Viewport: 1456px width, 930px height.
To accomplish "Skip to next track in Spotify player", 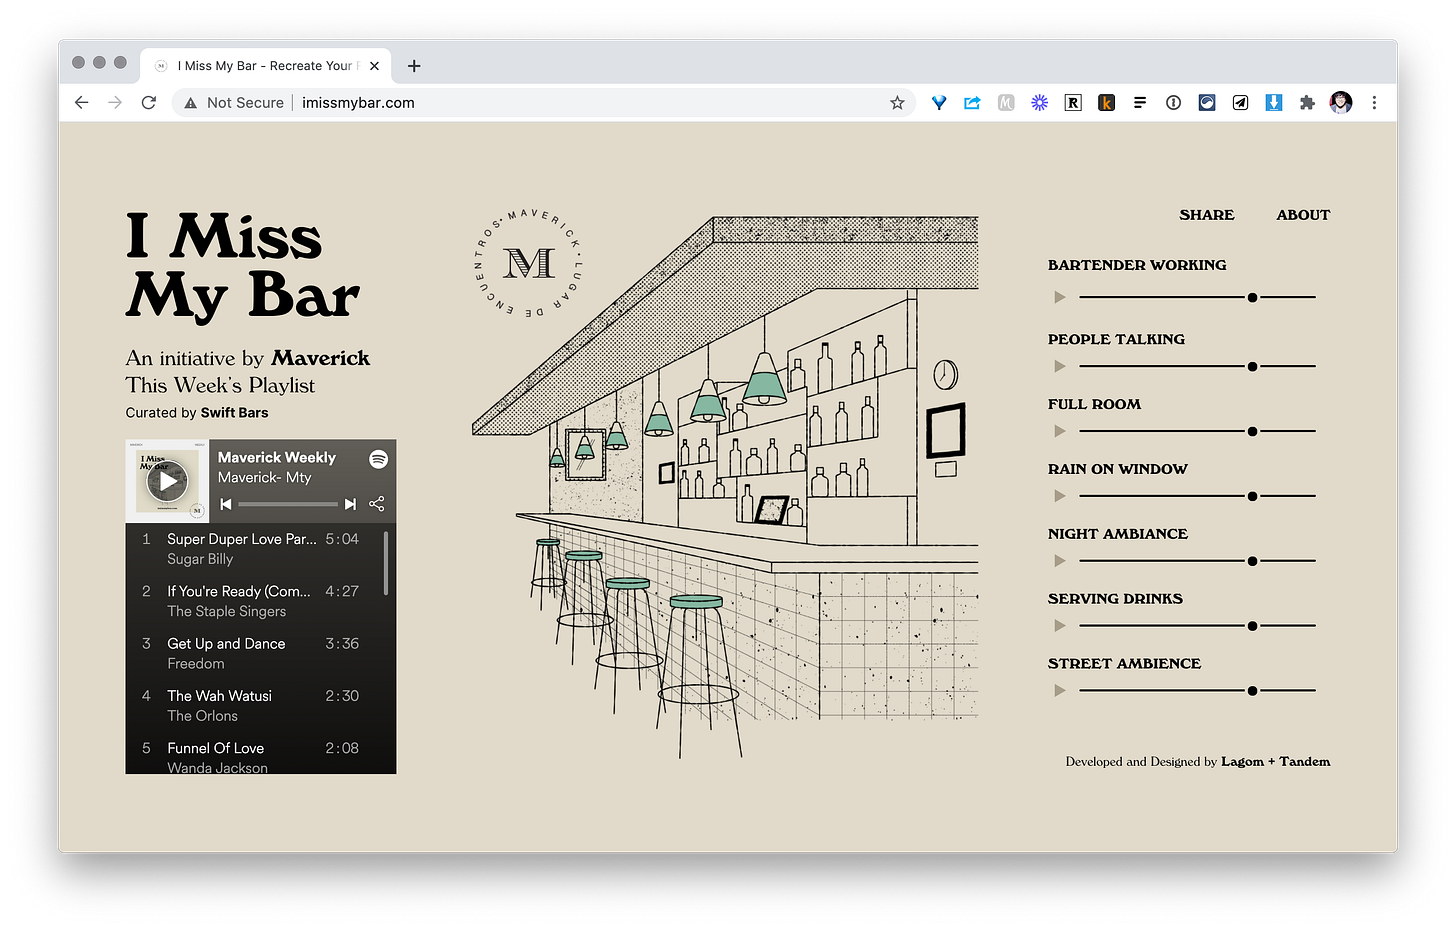I will point(350,504).
